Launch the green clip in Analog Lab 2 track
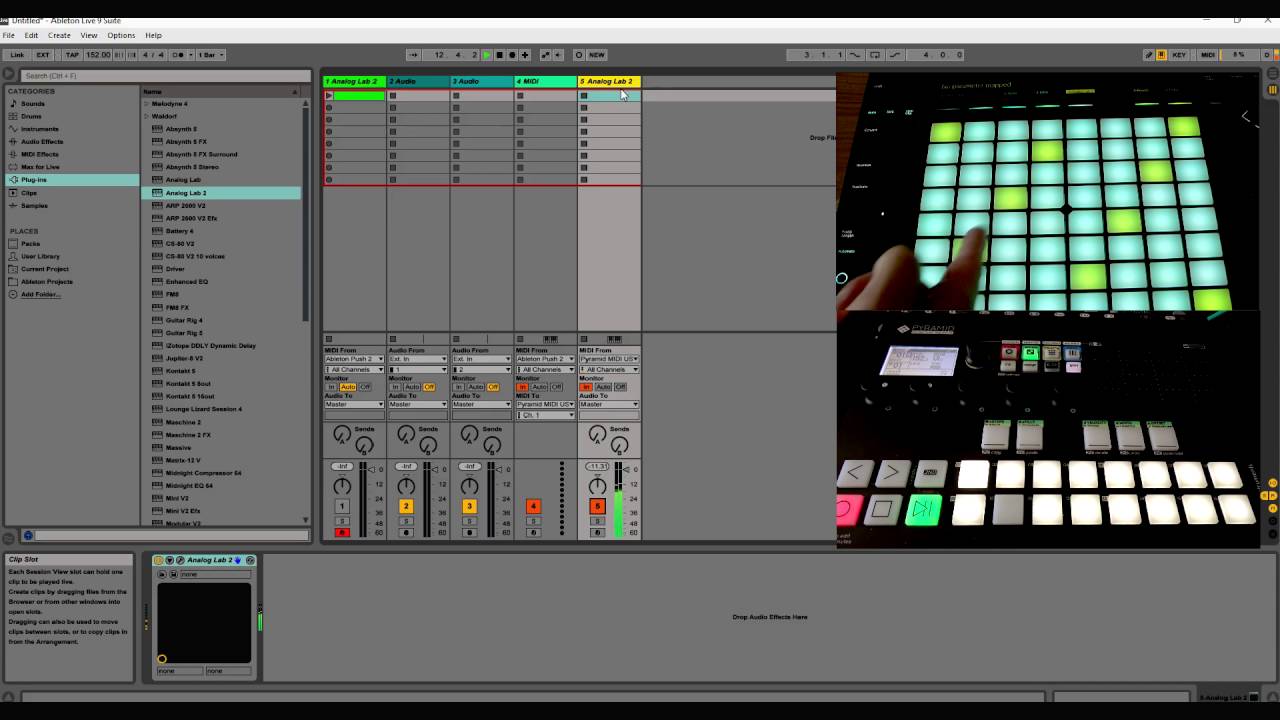The image size is (1280, 720). (x=329, y=96)
